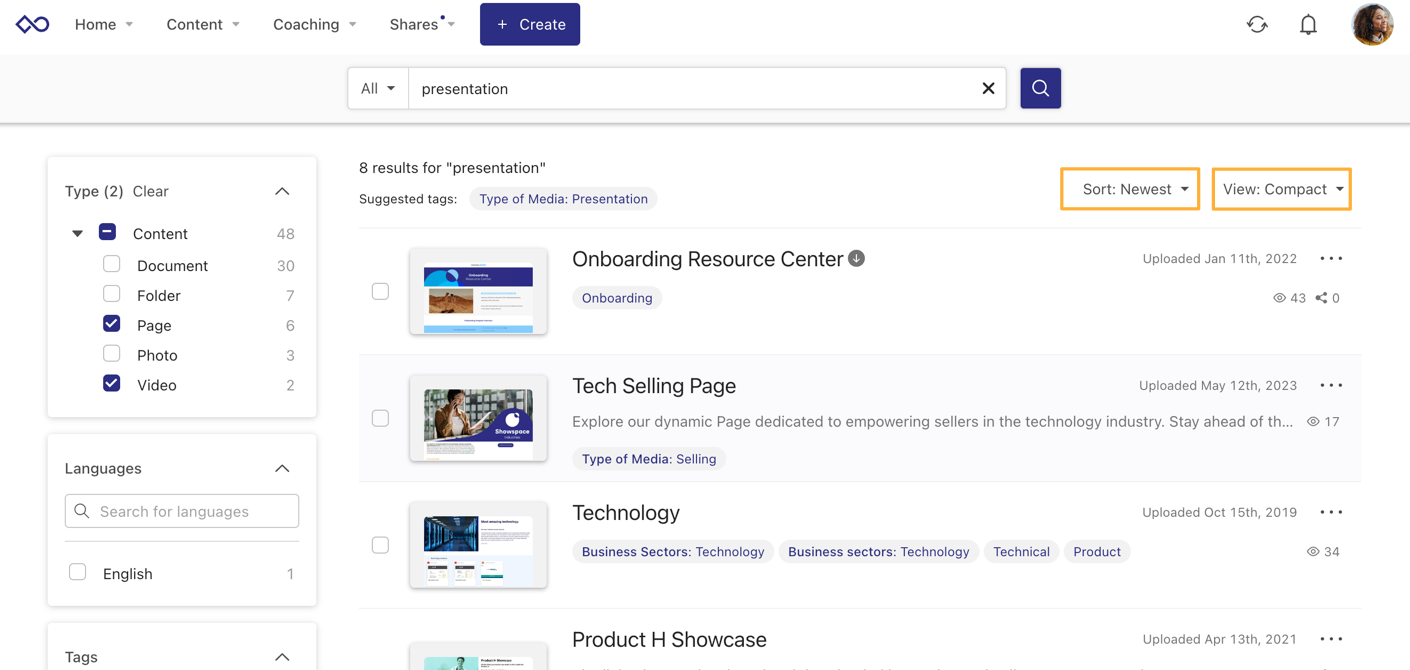Open Technology result thumbnail
The width and height of the screenshot is (1410, 670).
[x=478, y=545]
